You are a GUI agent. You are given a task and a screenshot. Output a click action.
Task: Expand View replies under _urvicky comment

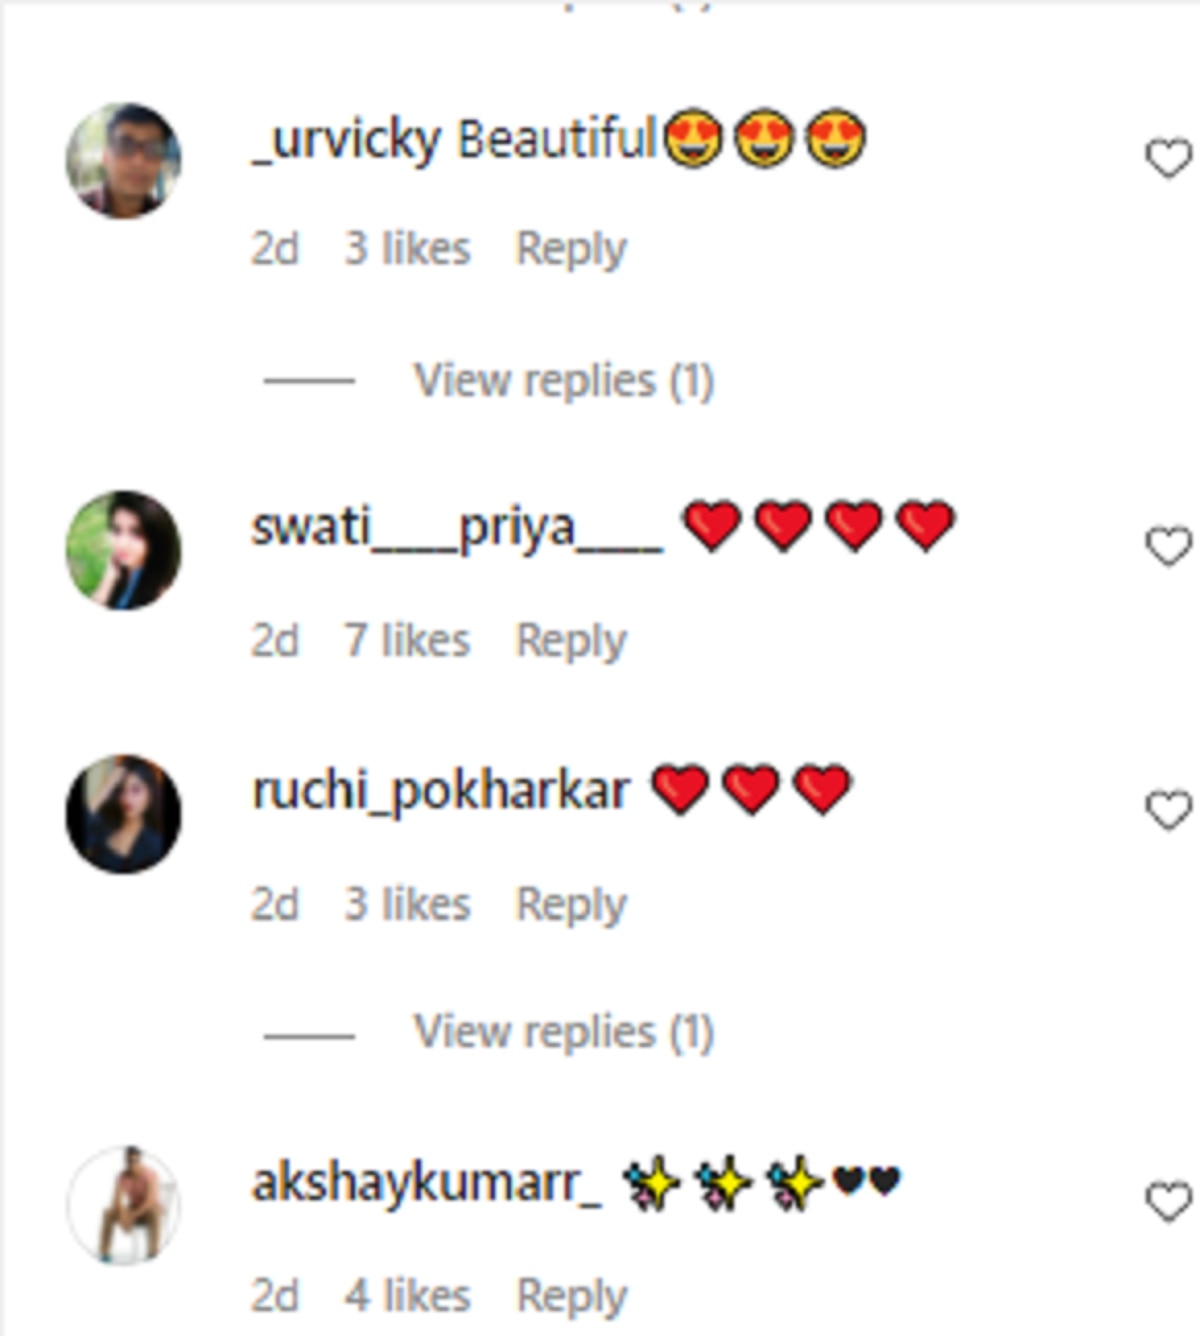tap(563, 381)
